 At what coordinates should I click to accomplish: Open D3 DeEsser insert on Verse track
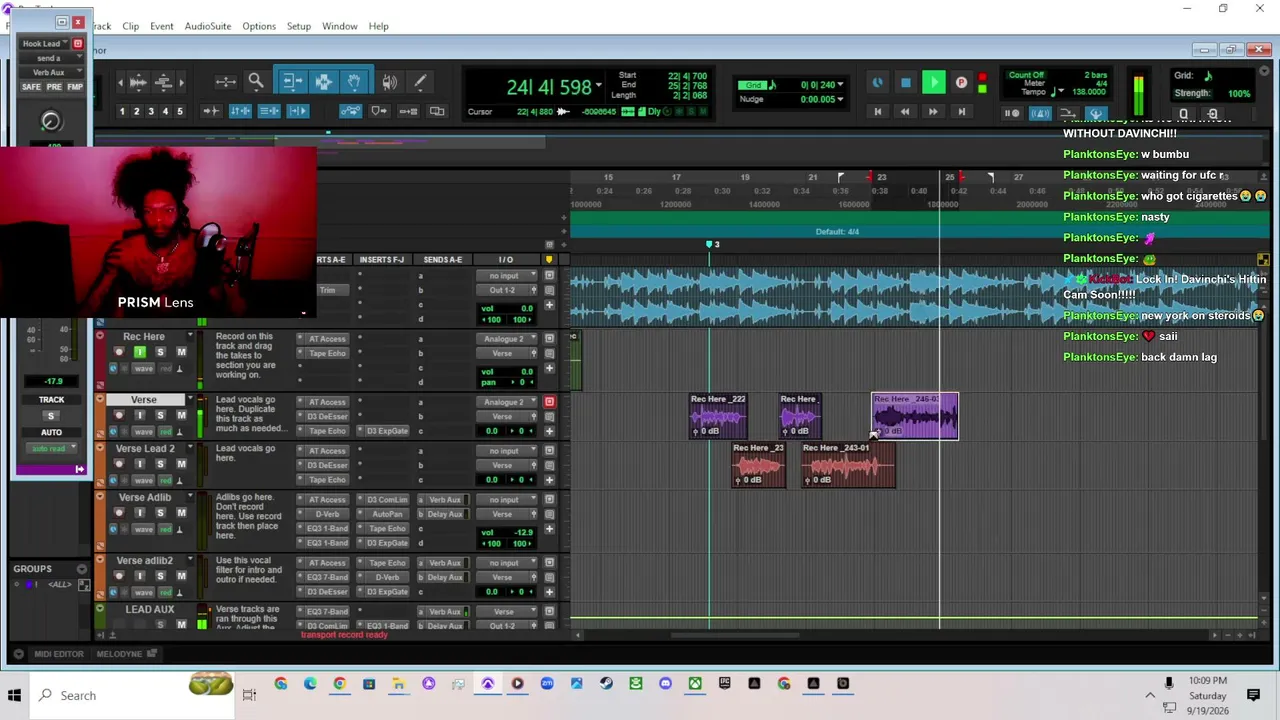(x=327, y=416)
